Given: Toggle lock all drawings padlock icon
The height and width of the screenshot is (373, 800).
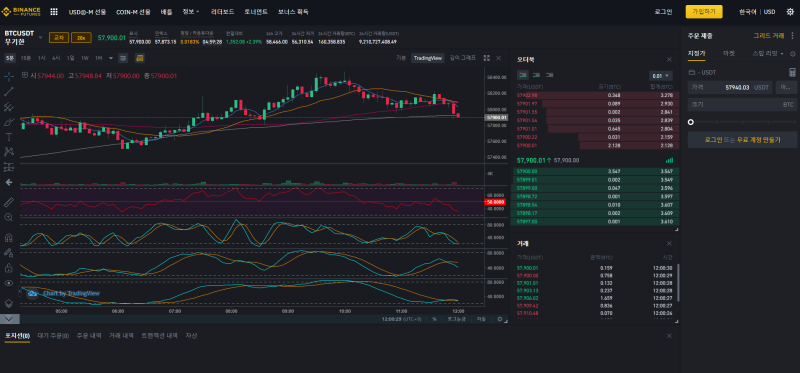Looking at the screenshot, I should [9, 267].
